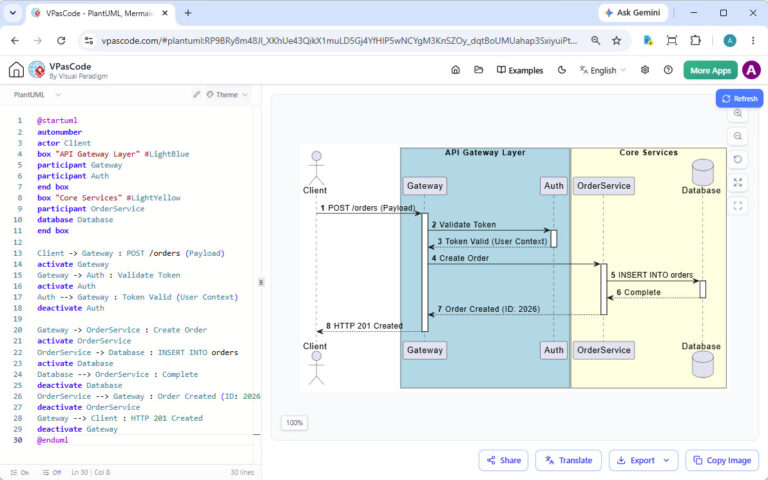Toggle line numbers On in editor status bar
The image size is (768, 480).
(20, 472)
